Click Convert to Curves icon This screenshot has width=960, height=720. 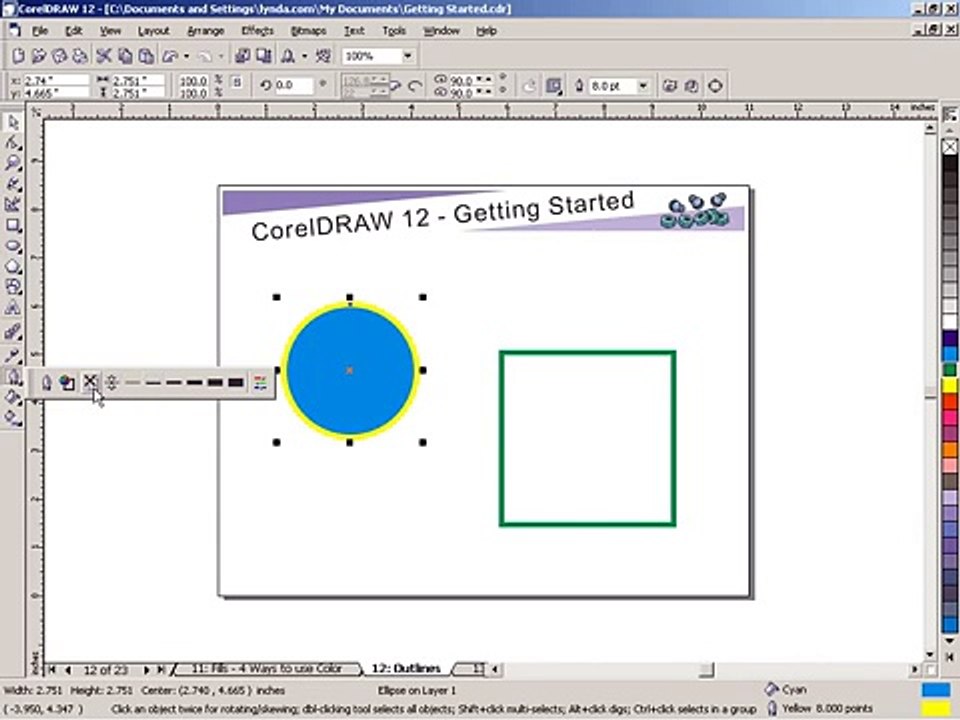pos(715,86)
